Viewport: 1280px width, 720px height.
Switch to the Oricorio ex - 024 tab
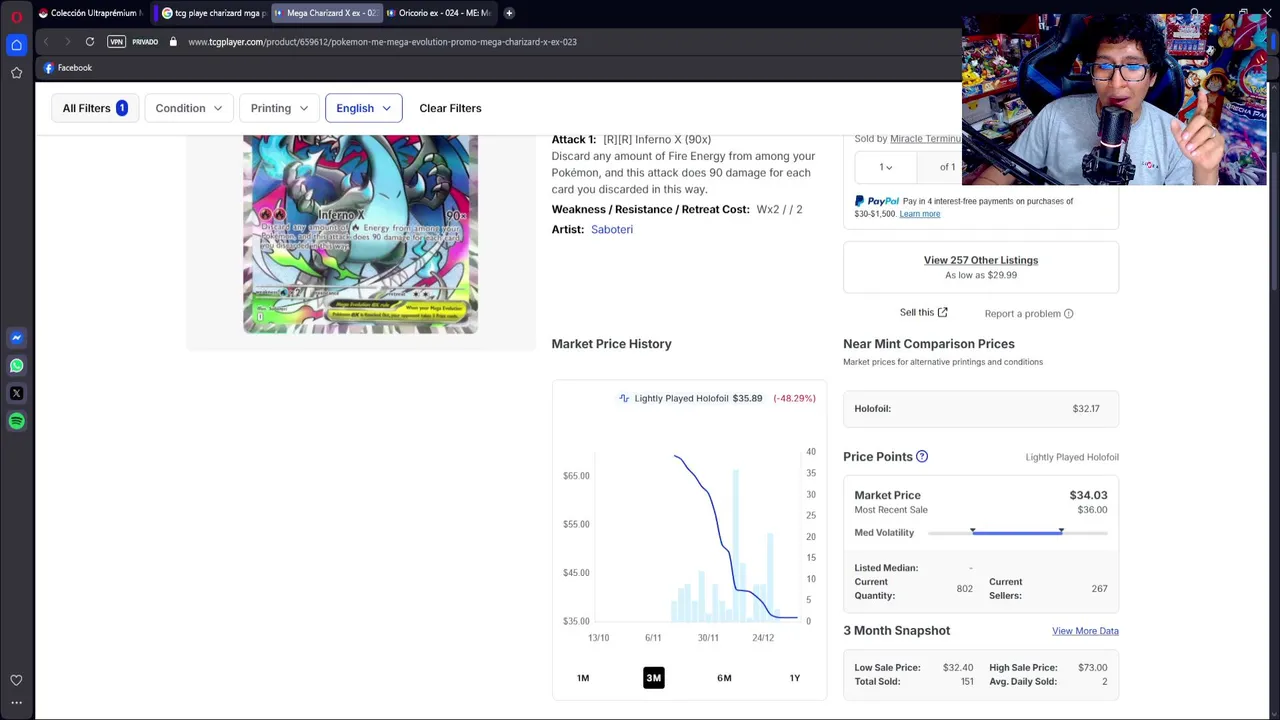(438, 13)
